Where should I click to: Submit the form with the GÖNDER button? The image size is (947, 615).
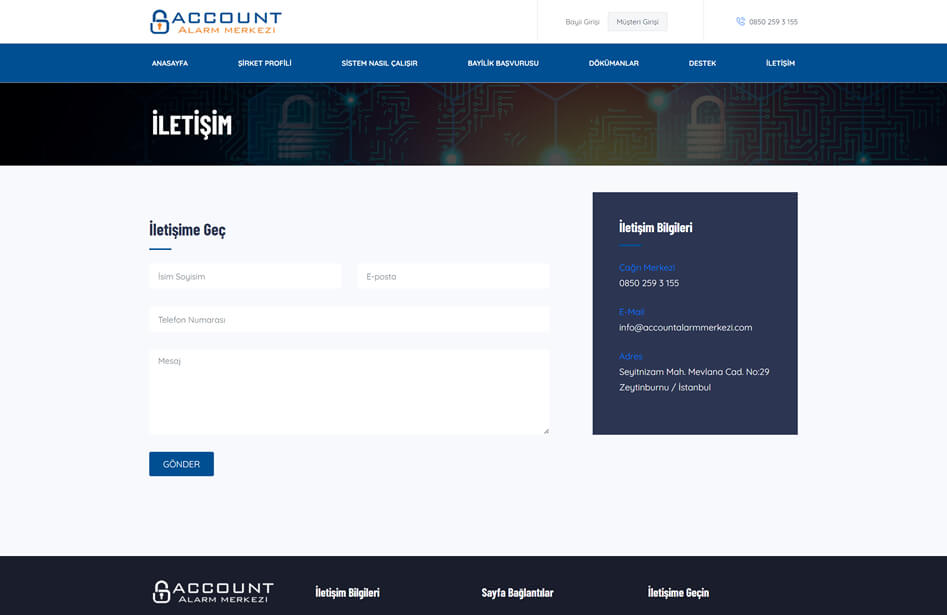pyautogui.click(x=181, y=464)
